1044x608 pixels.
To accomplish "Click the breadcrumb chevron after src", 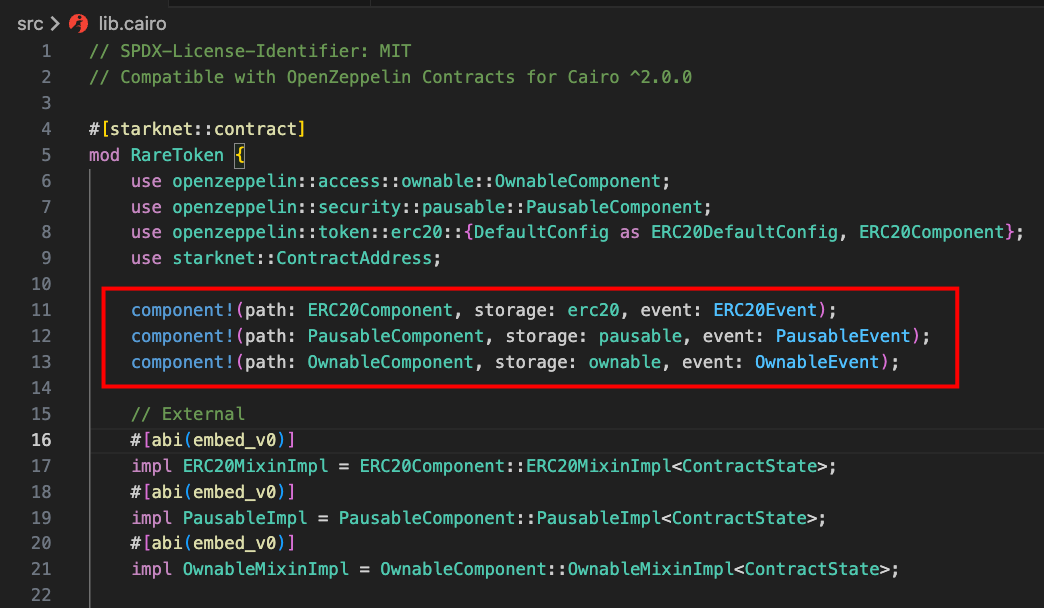I will (55, 23).
